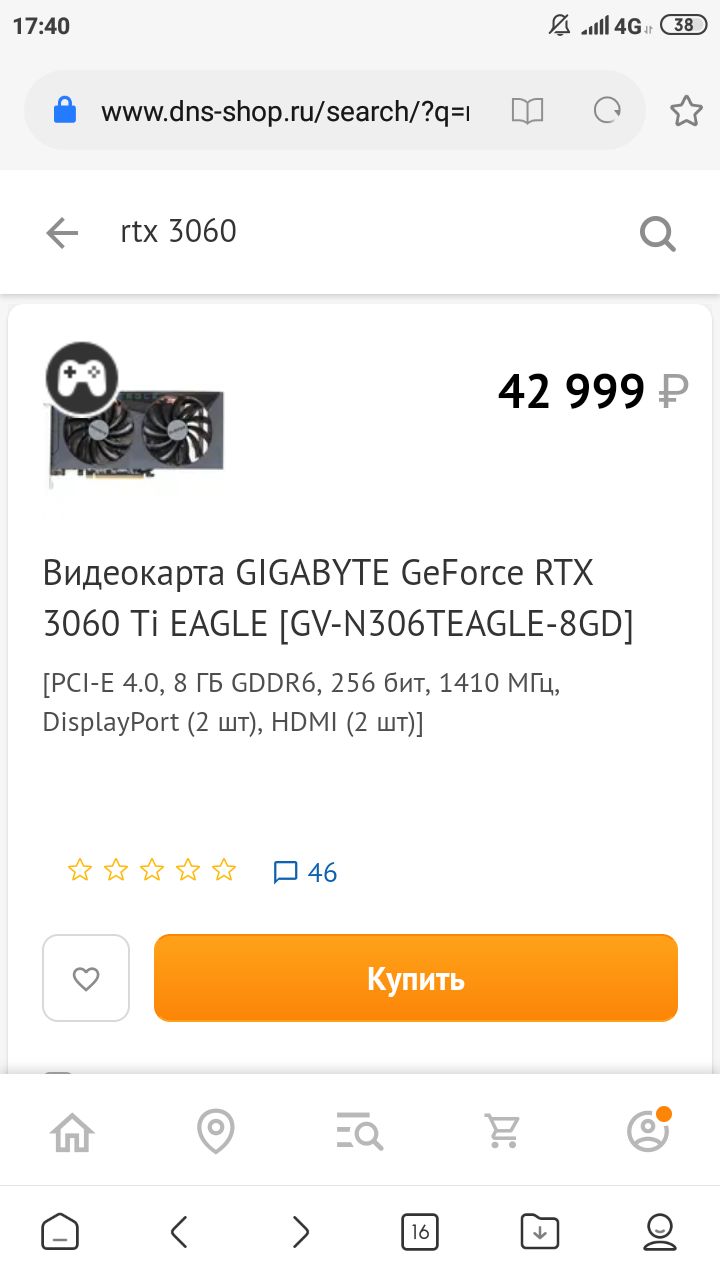Image resolution: width=720 pixels, height=1280 pixels.
Task: Go to browser home button
Action: [x=60, y=1231]
